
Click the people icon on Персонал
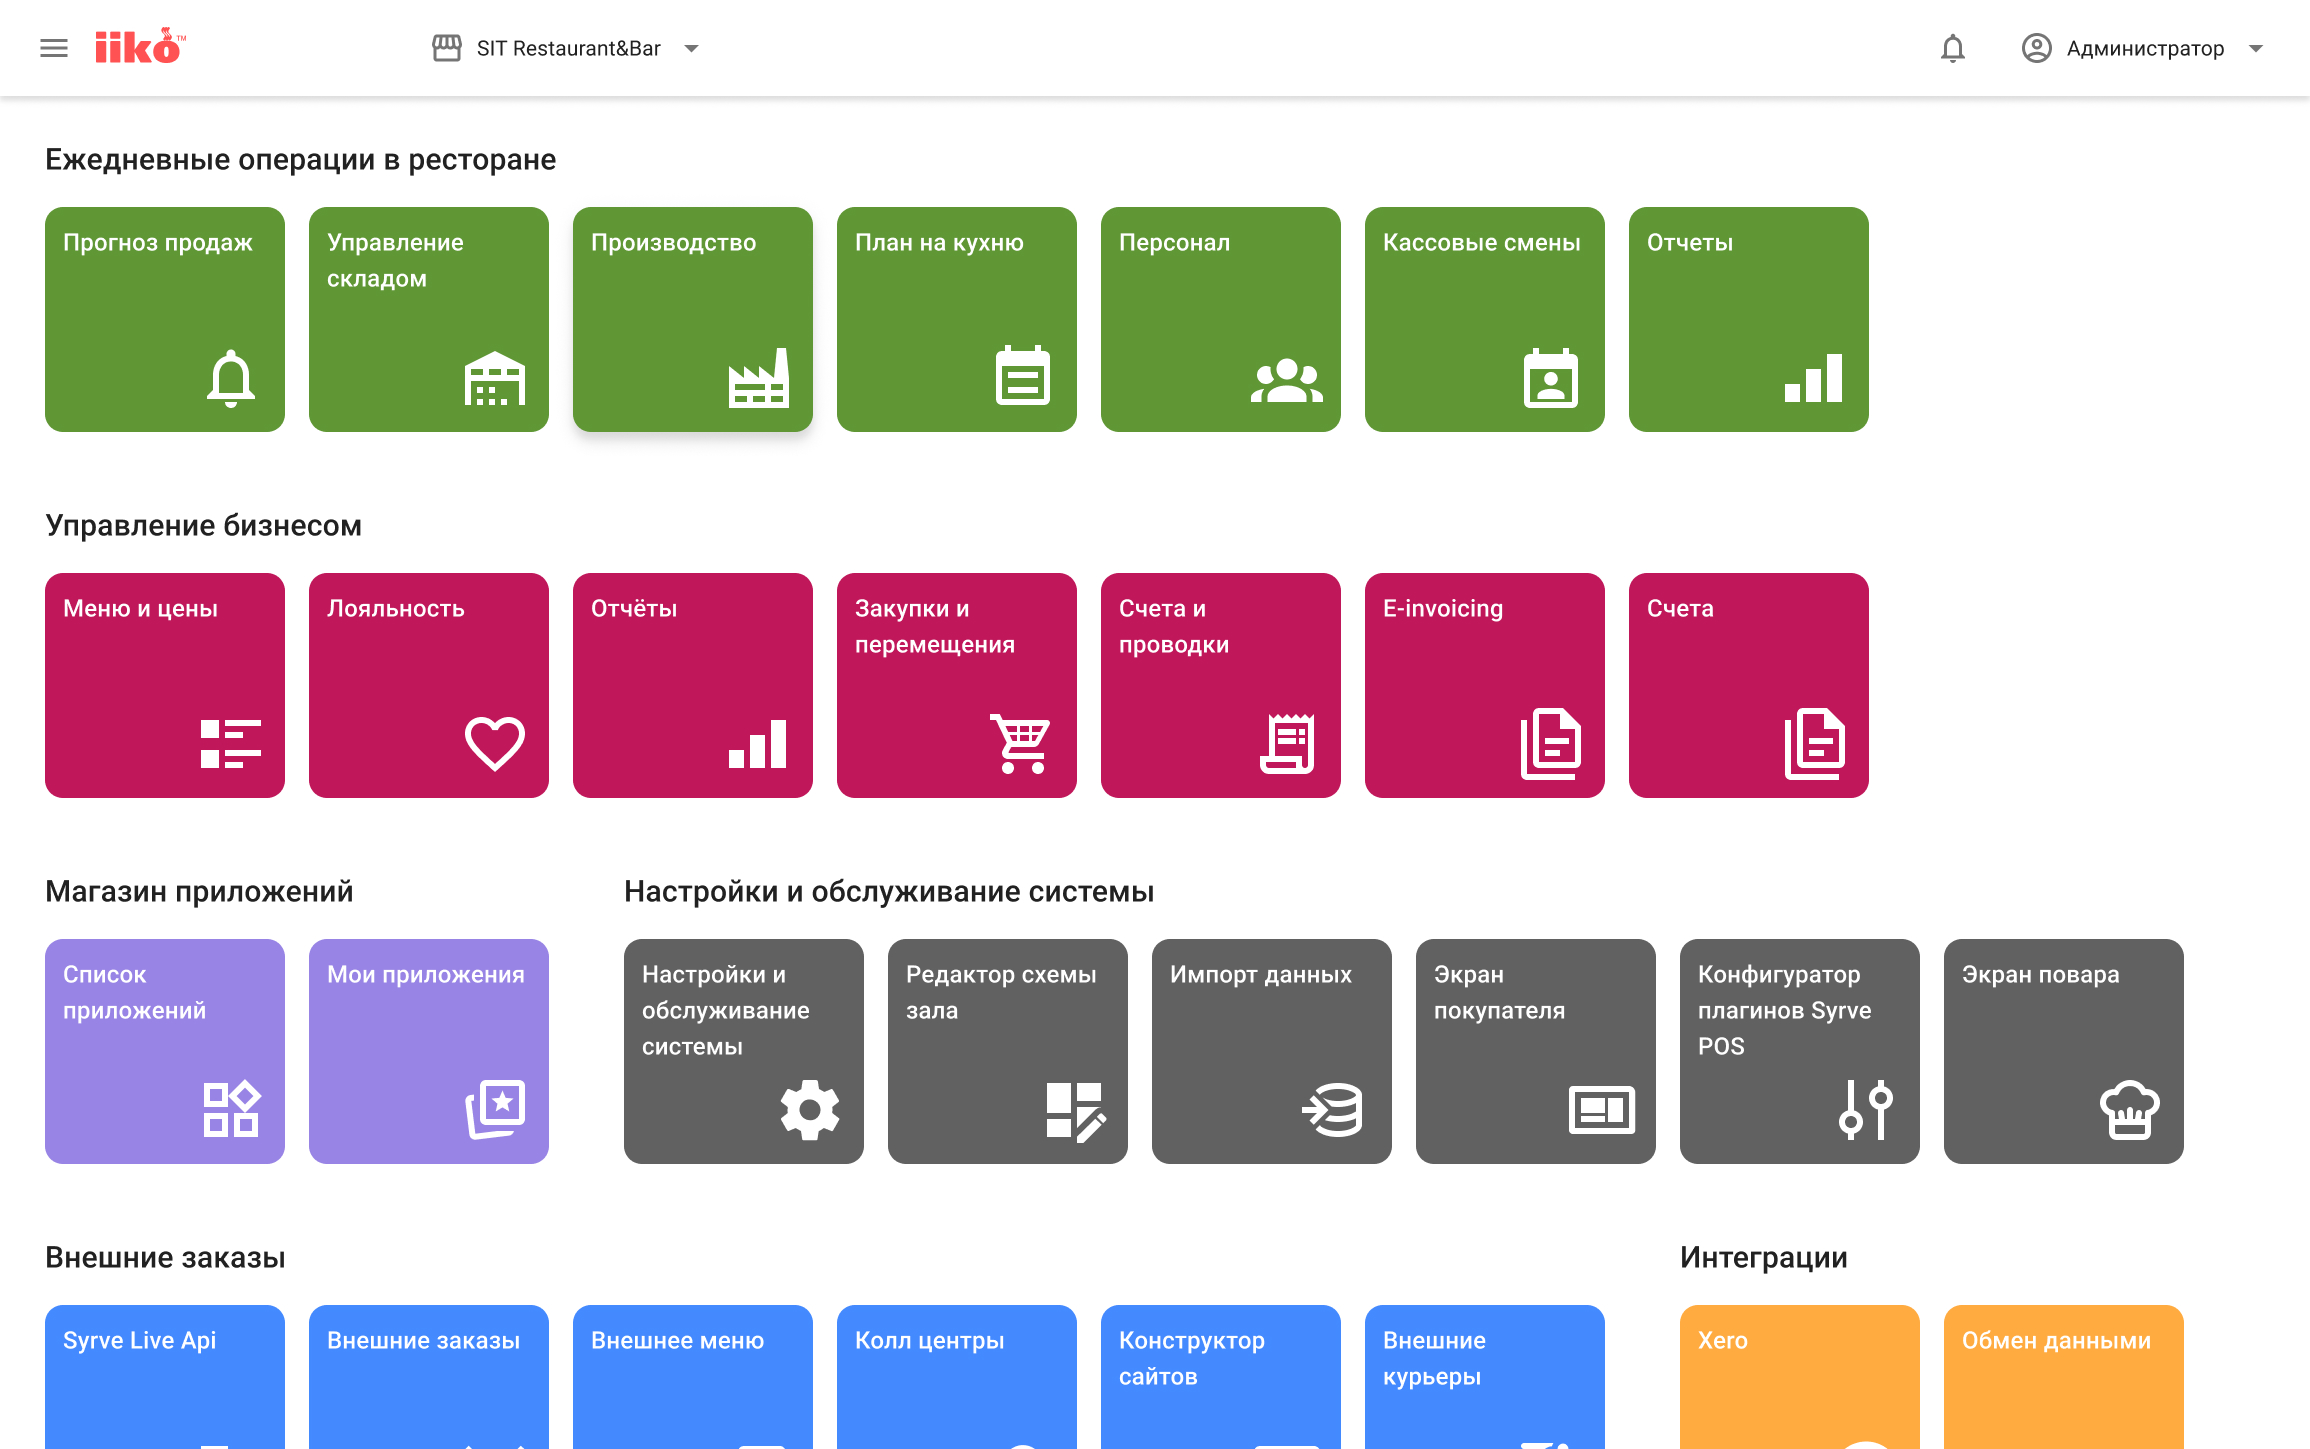pyautogui.click(x=1287, y=380)
